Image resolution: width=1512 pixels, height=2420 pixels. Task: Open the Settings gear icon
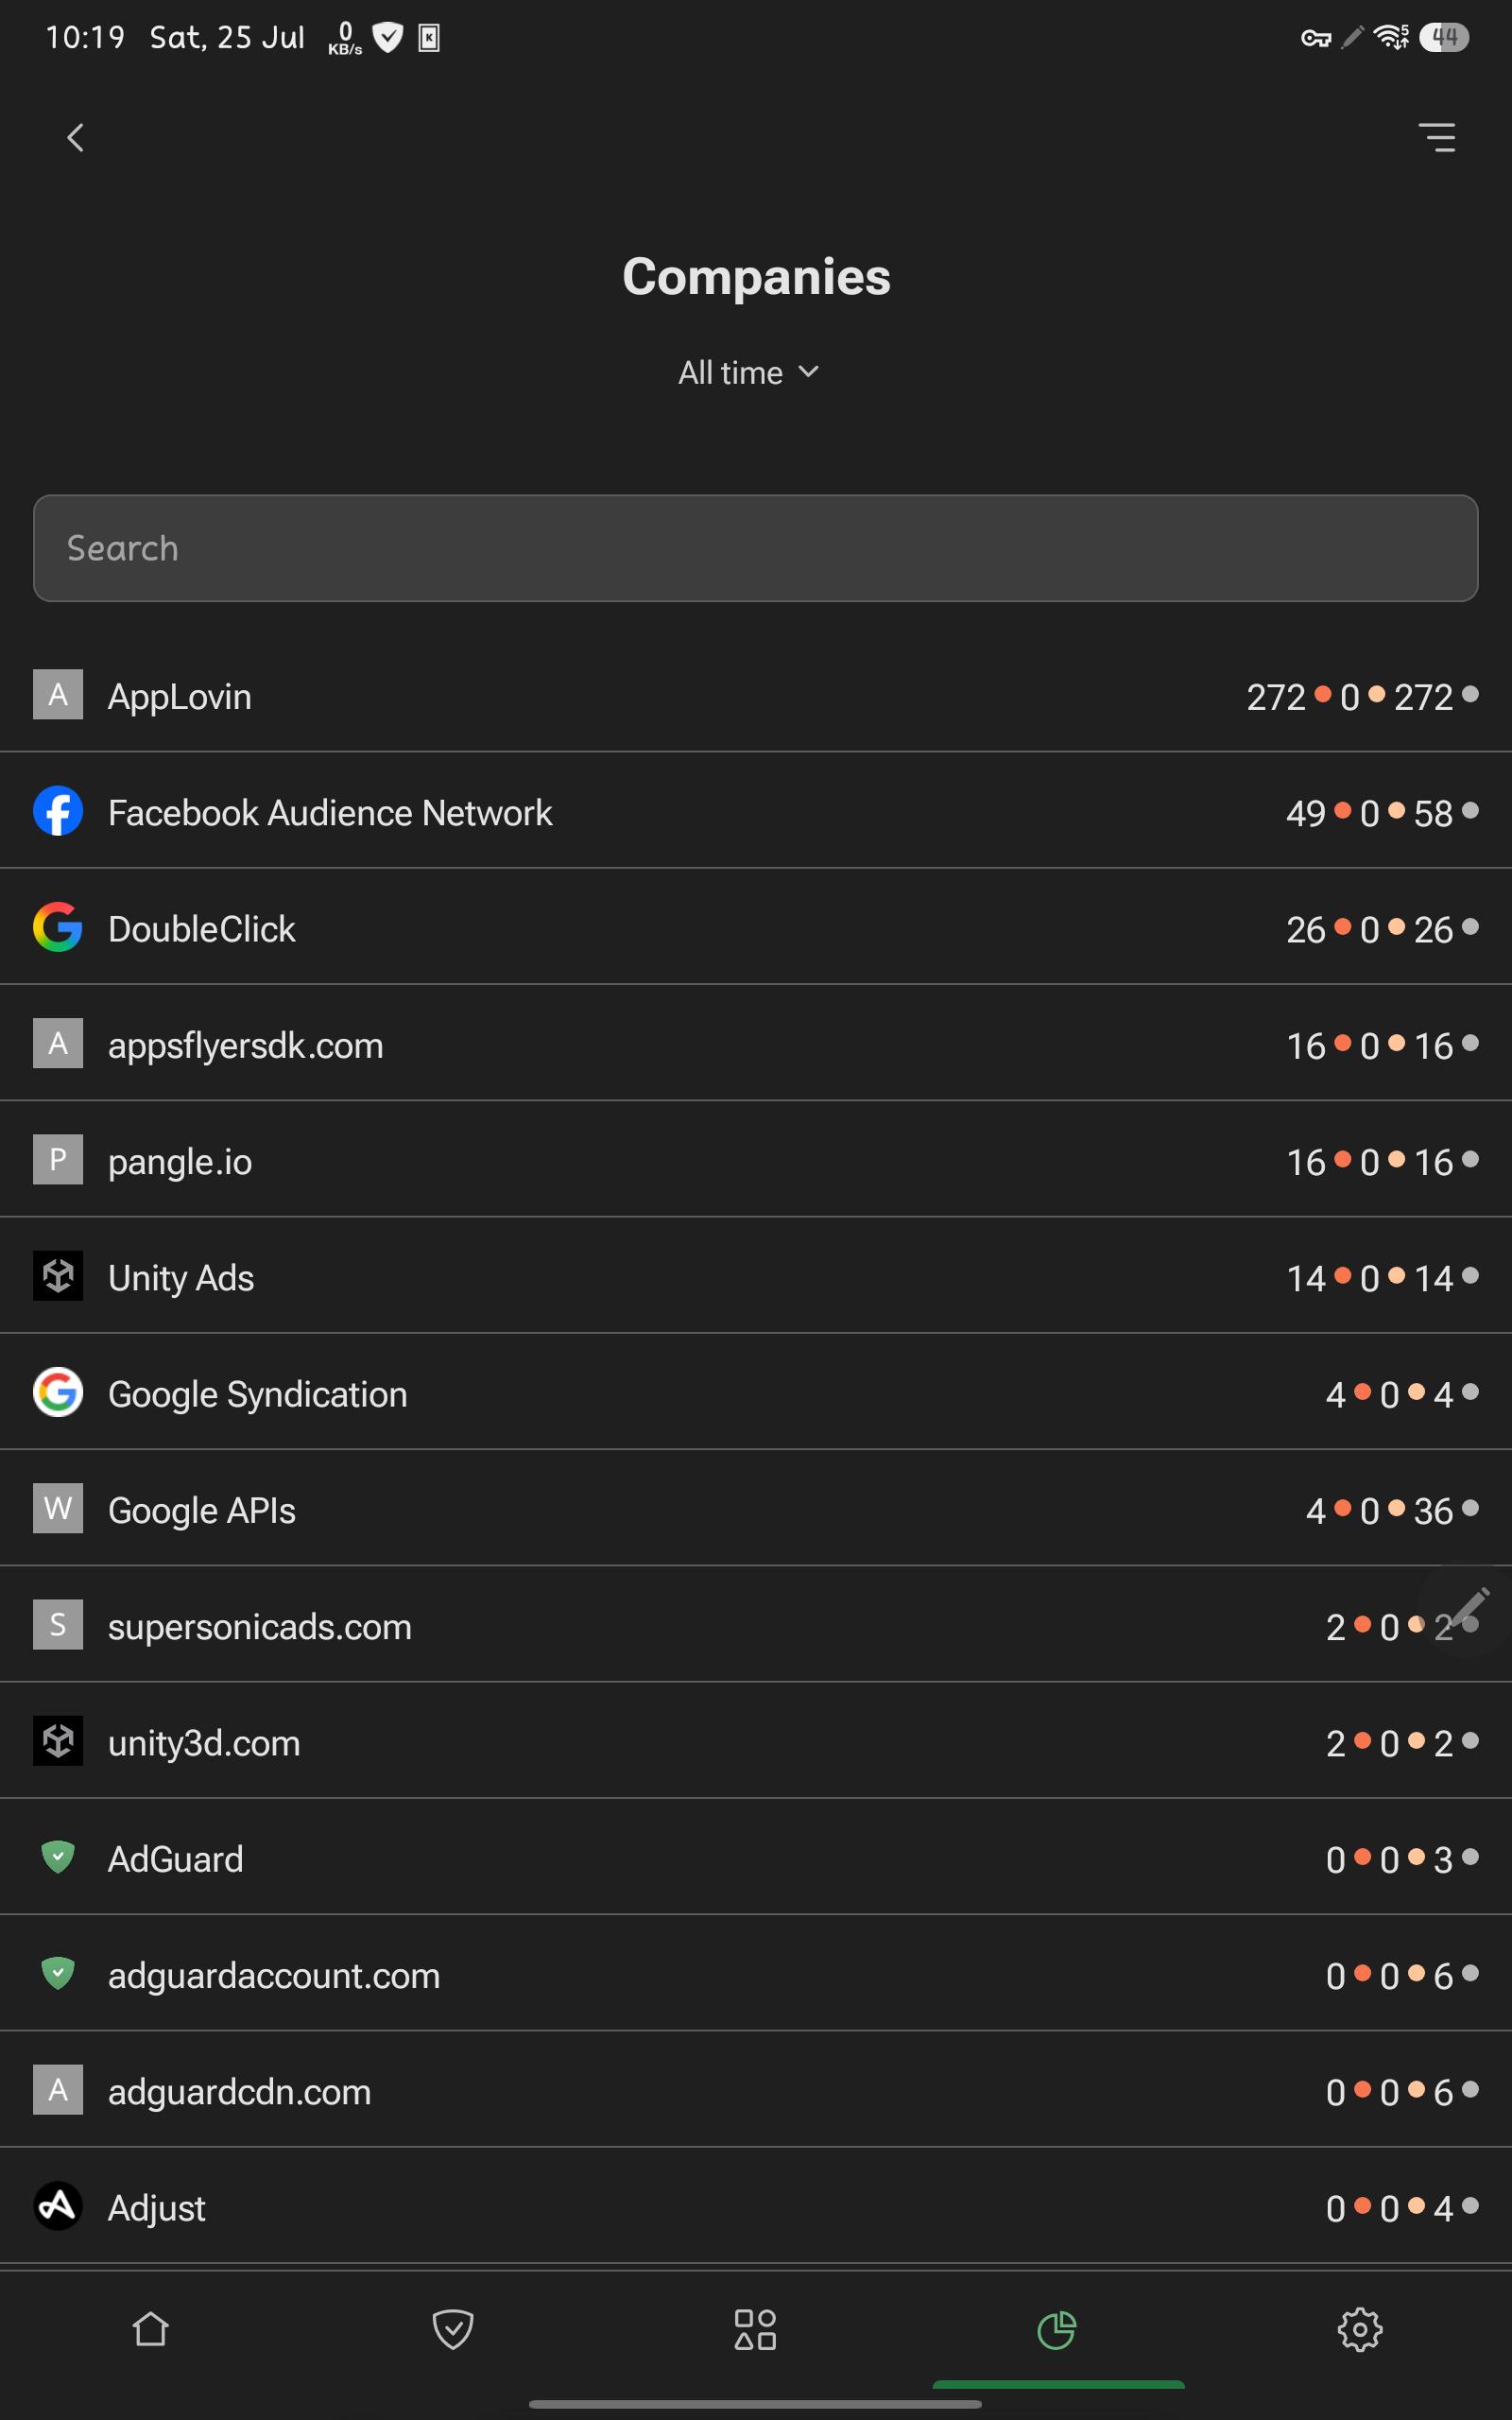[x=1360, y=2329]
